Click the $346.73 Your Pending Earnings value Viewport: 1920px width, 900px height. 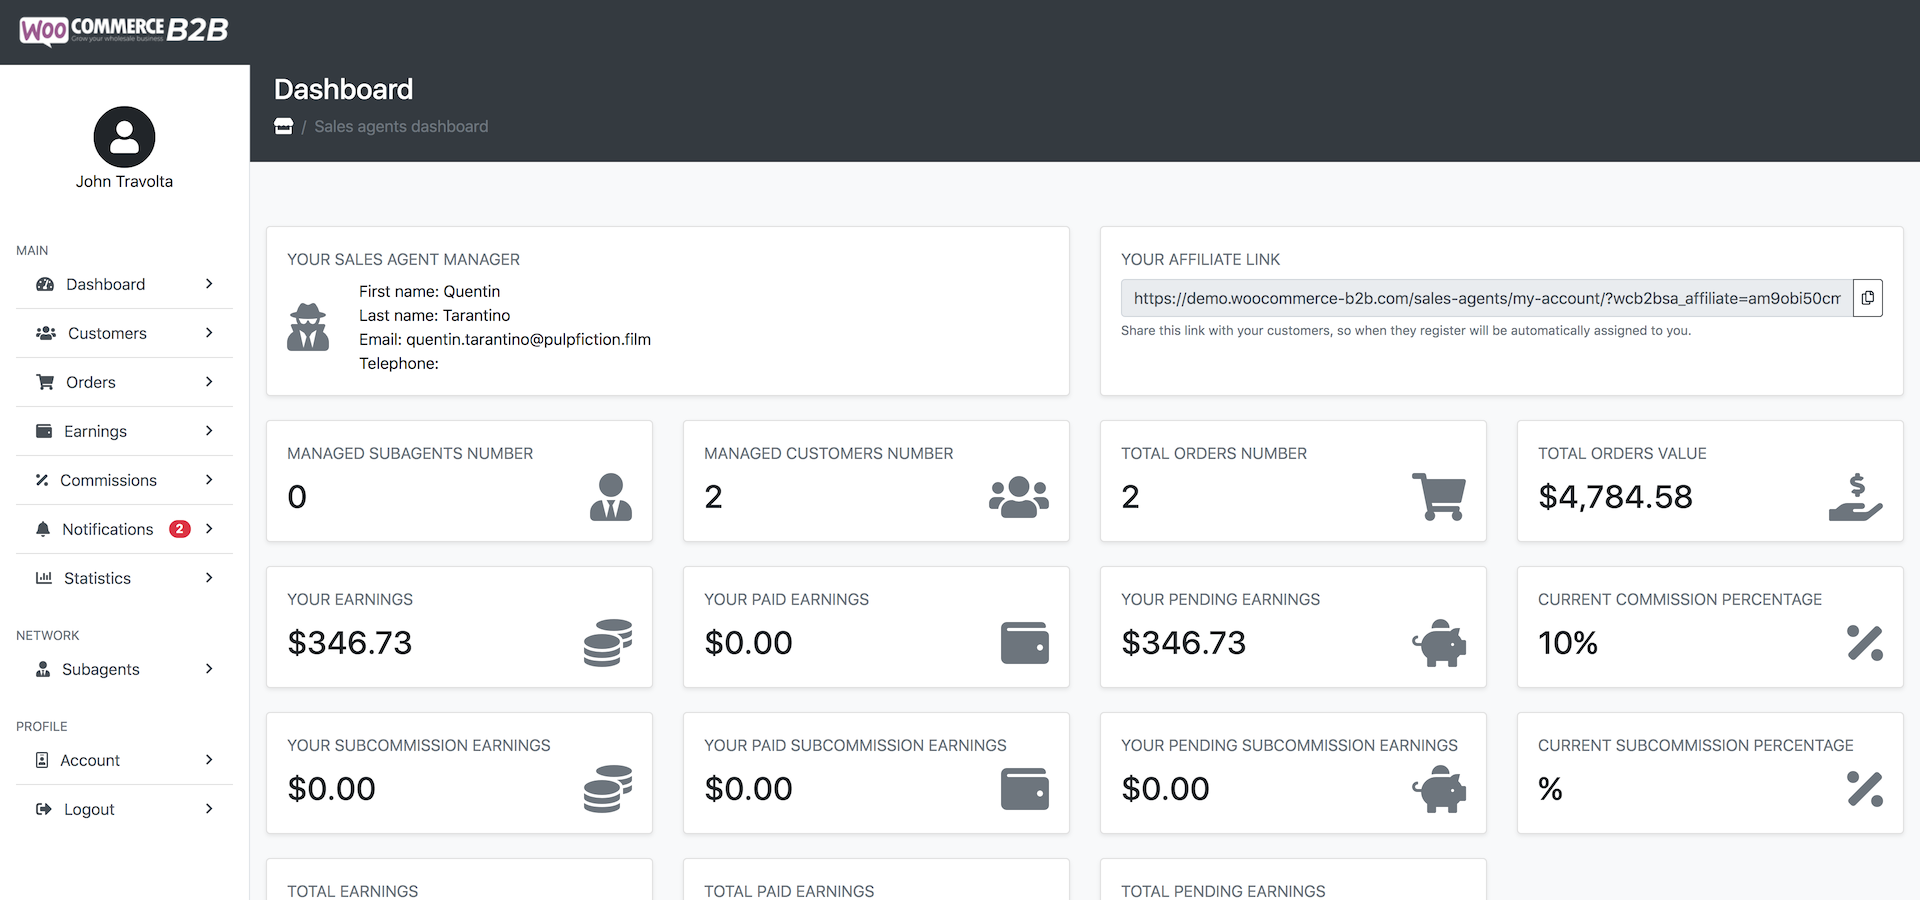(x=1184, y=643)
